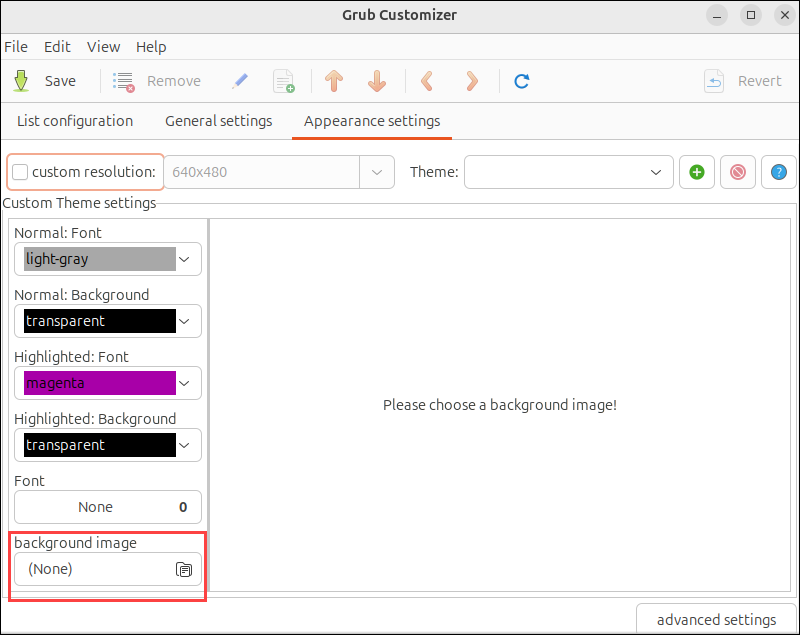Click the blue reload icon
This screenshot has width=800, height=635.
(x=521, y=81)
